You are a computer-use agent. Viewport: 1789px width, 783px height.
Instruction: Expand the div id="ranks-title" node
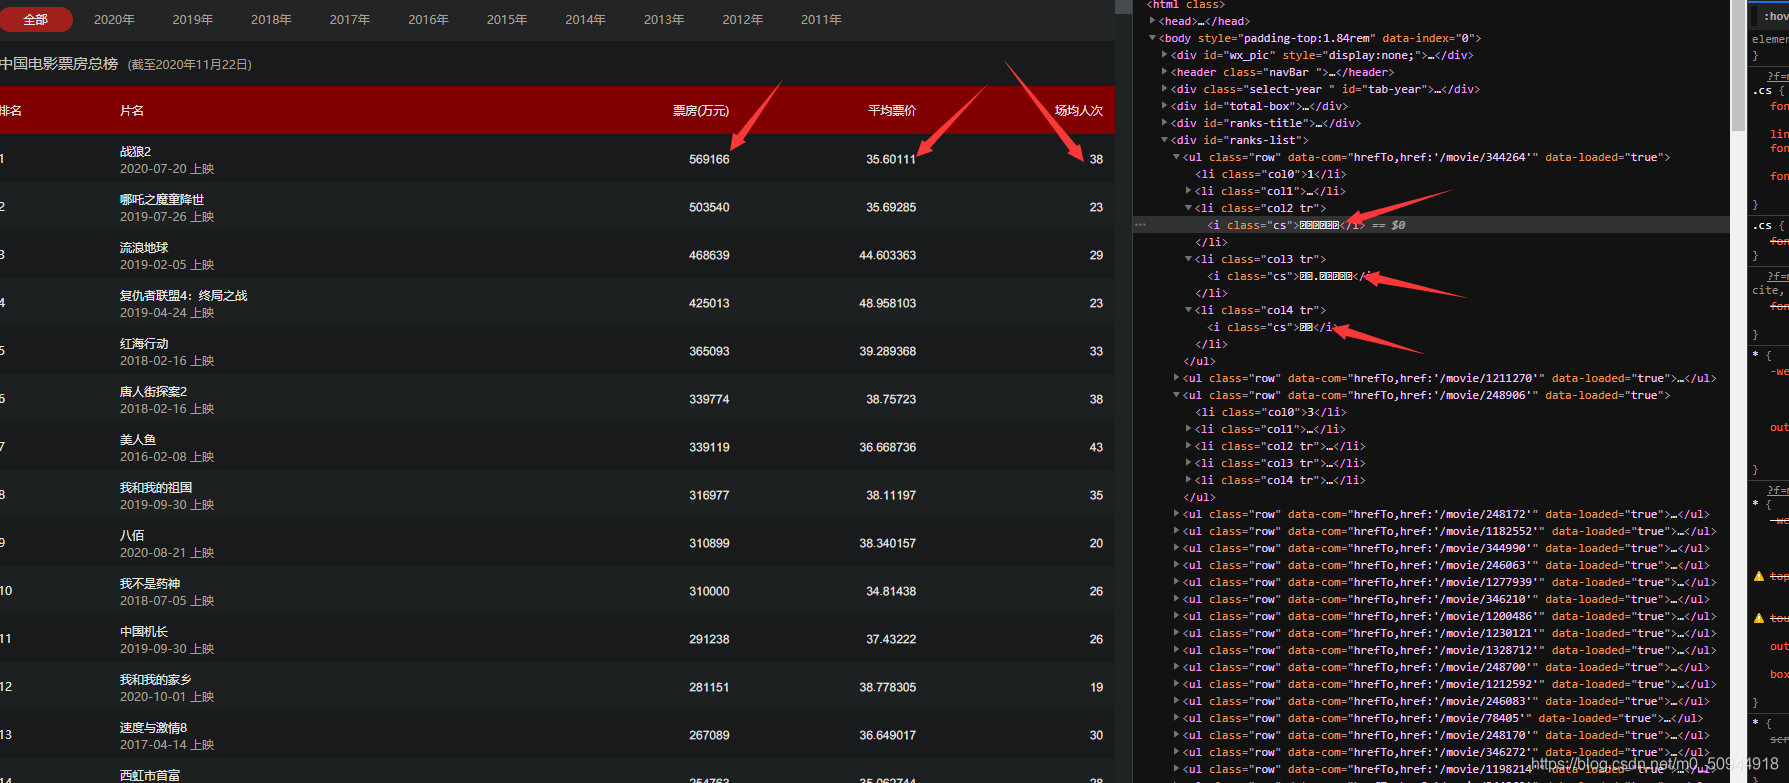pyautogui.click(x=1165, y=123)
